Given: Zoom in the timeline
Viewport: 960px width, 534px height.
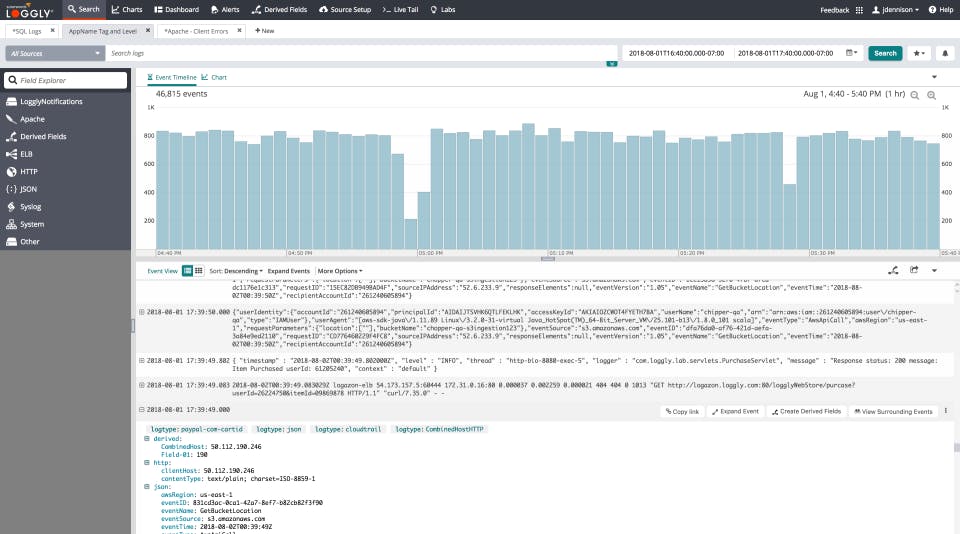Looking at the screenshot, I should tap(931, 95).
